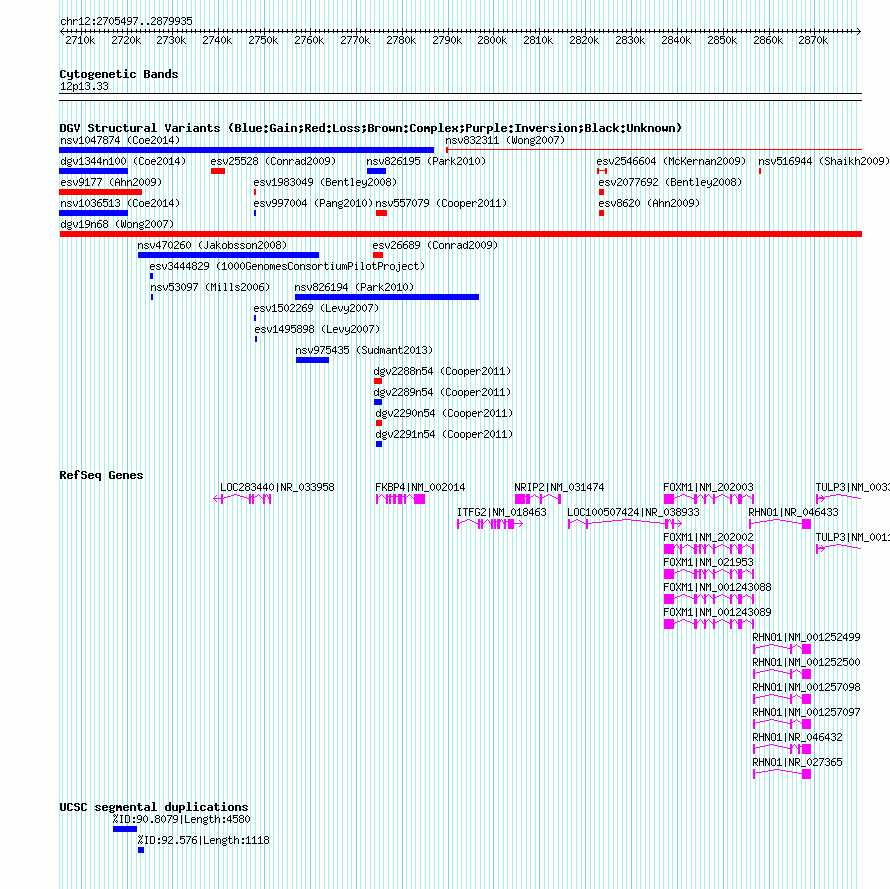This screenshot has width=890, height=889.
Task: Select the ITFG2|NM_018463 gene model glyph
Action: (x=490, y=524)
